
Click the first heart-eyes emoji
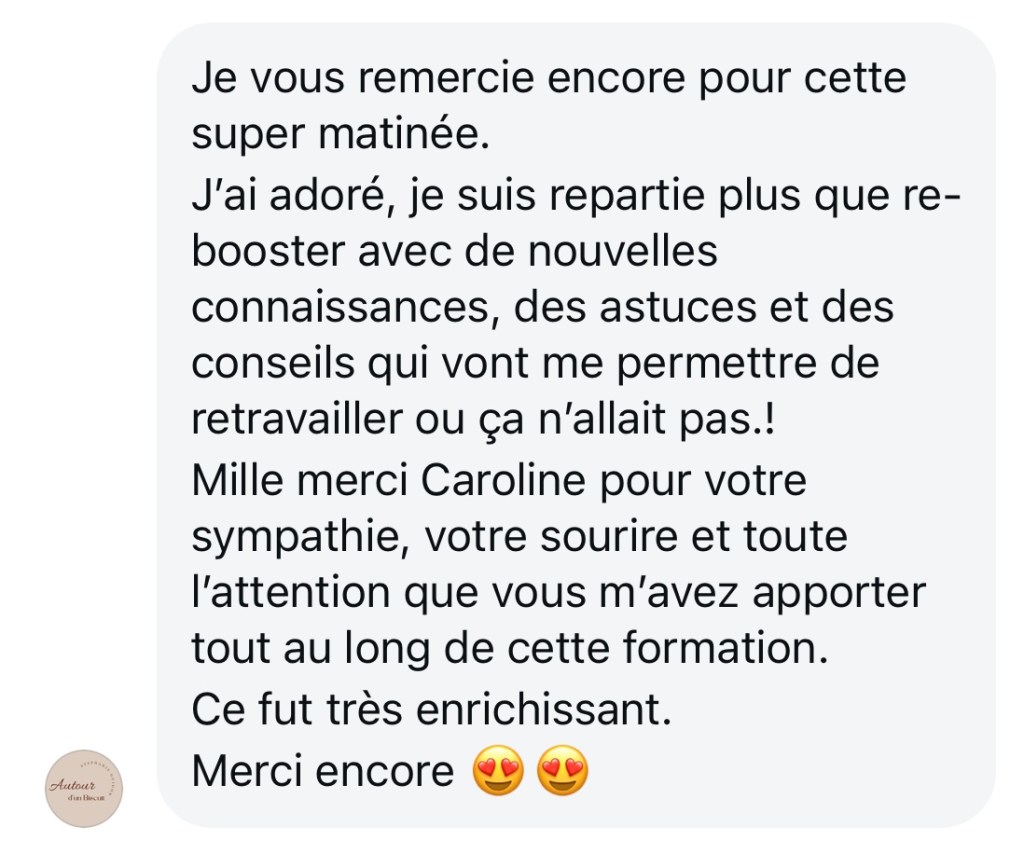[x=499, y=771]
